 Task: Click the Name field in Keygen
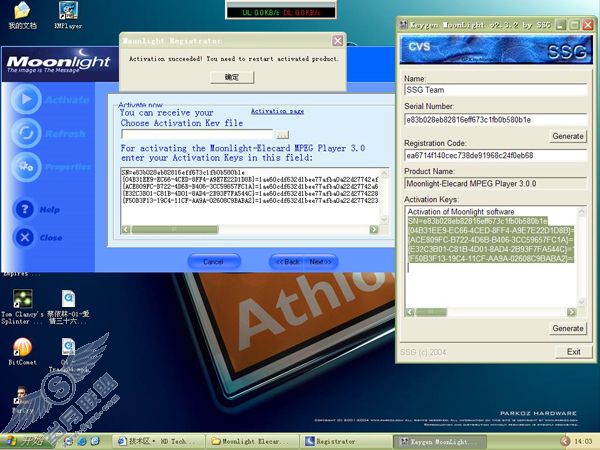coord(496,90)
